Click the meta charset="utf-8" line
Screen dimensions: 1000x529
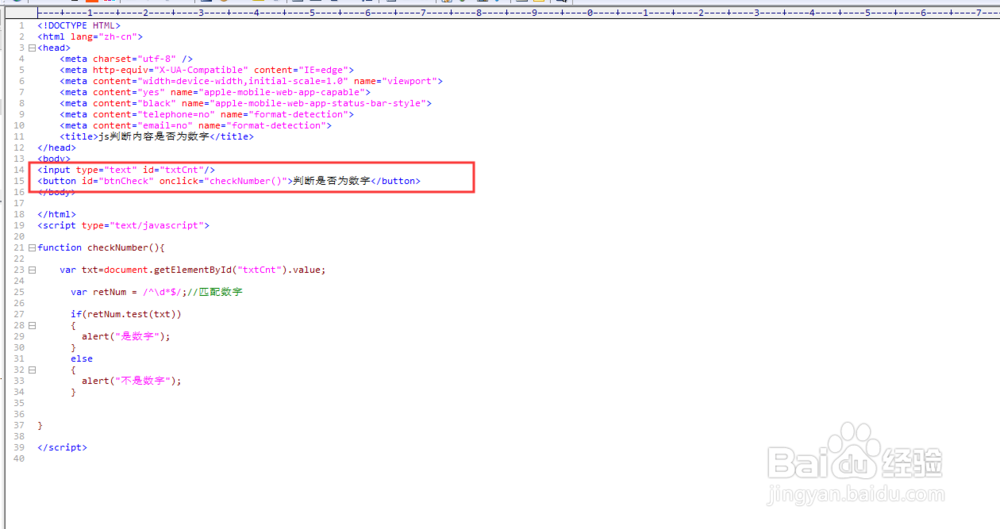click(x=126, y=59)
